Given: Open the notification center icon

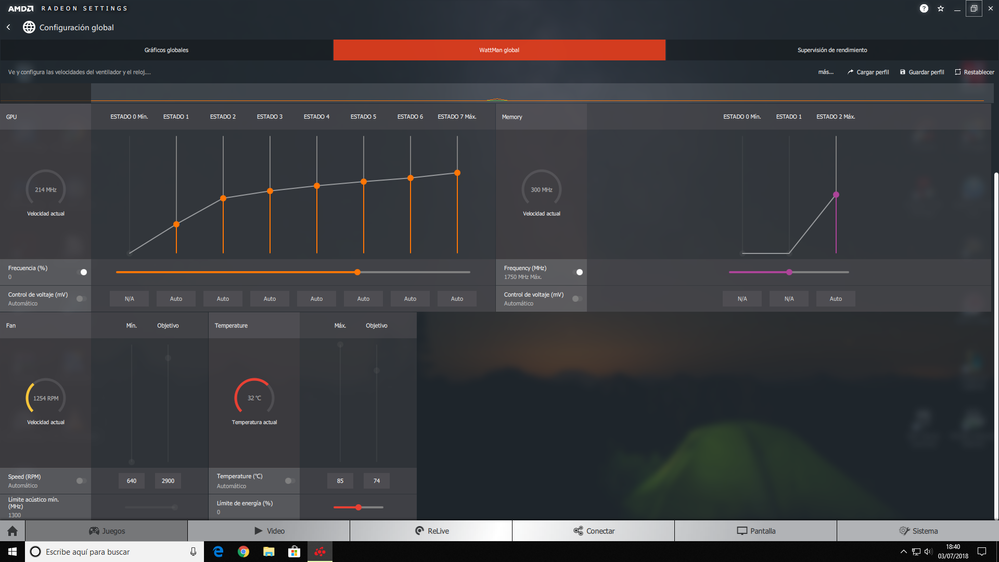Looking at the screenshot, I should coord(982,552).
